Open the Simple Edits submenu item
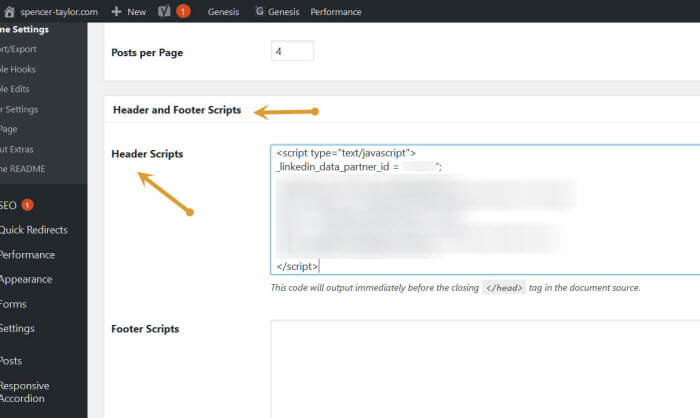The image size is (700, 418). [x=15, y=89]
